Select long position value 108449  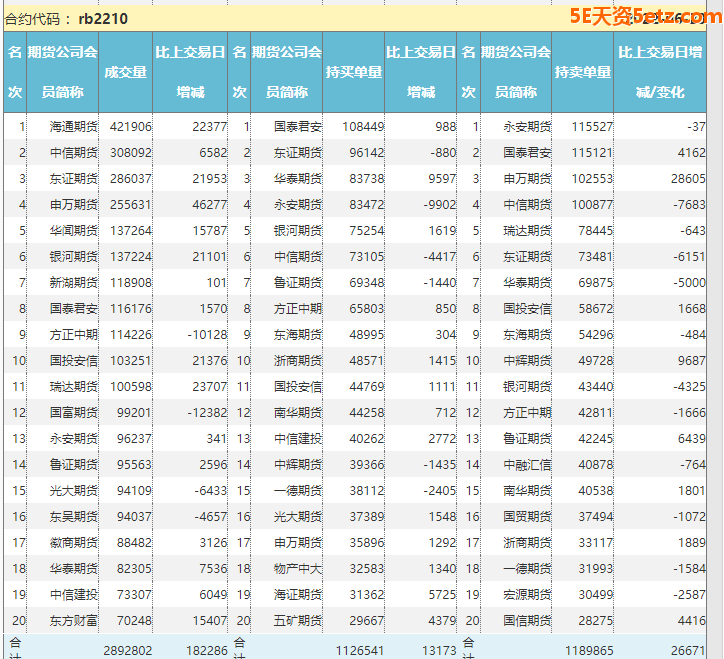[363, 127]
